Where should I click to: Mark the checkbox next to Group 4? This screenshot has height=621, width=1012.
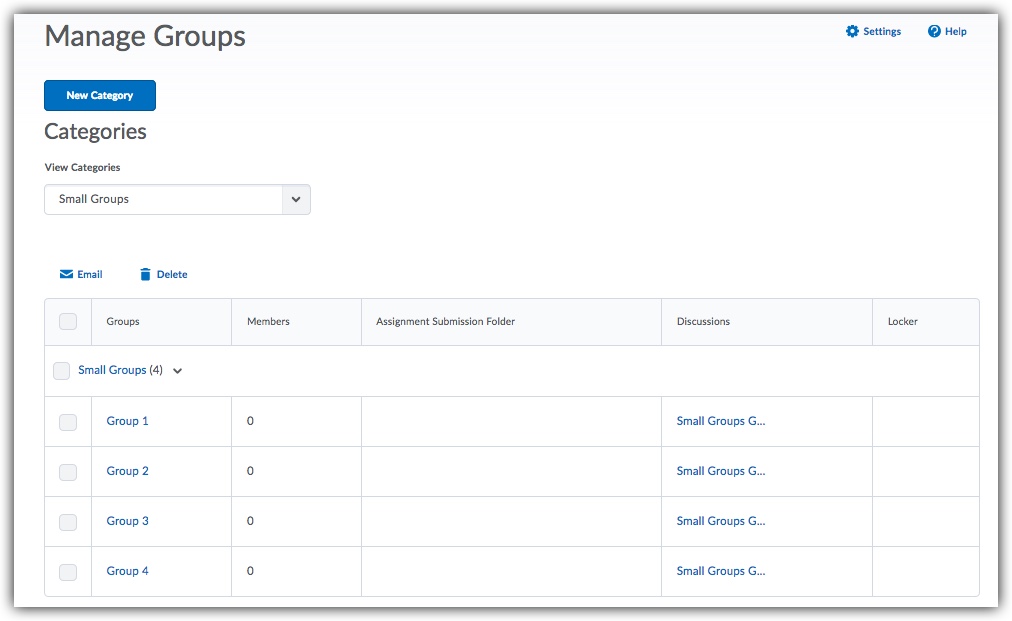pos(68,572)
